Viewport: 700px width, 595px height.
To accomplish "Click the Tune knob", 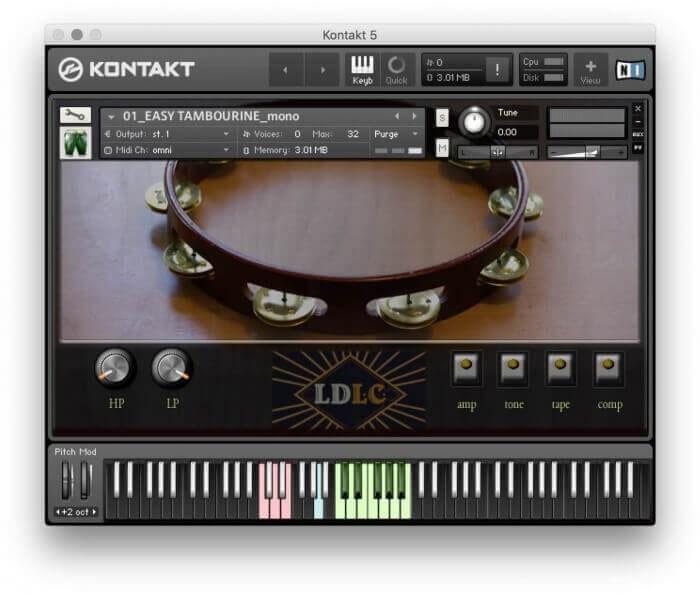I will 474,123.
